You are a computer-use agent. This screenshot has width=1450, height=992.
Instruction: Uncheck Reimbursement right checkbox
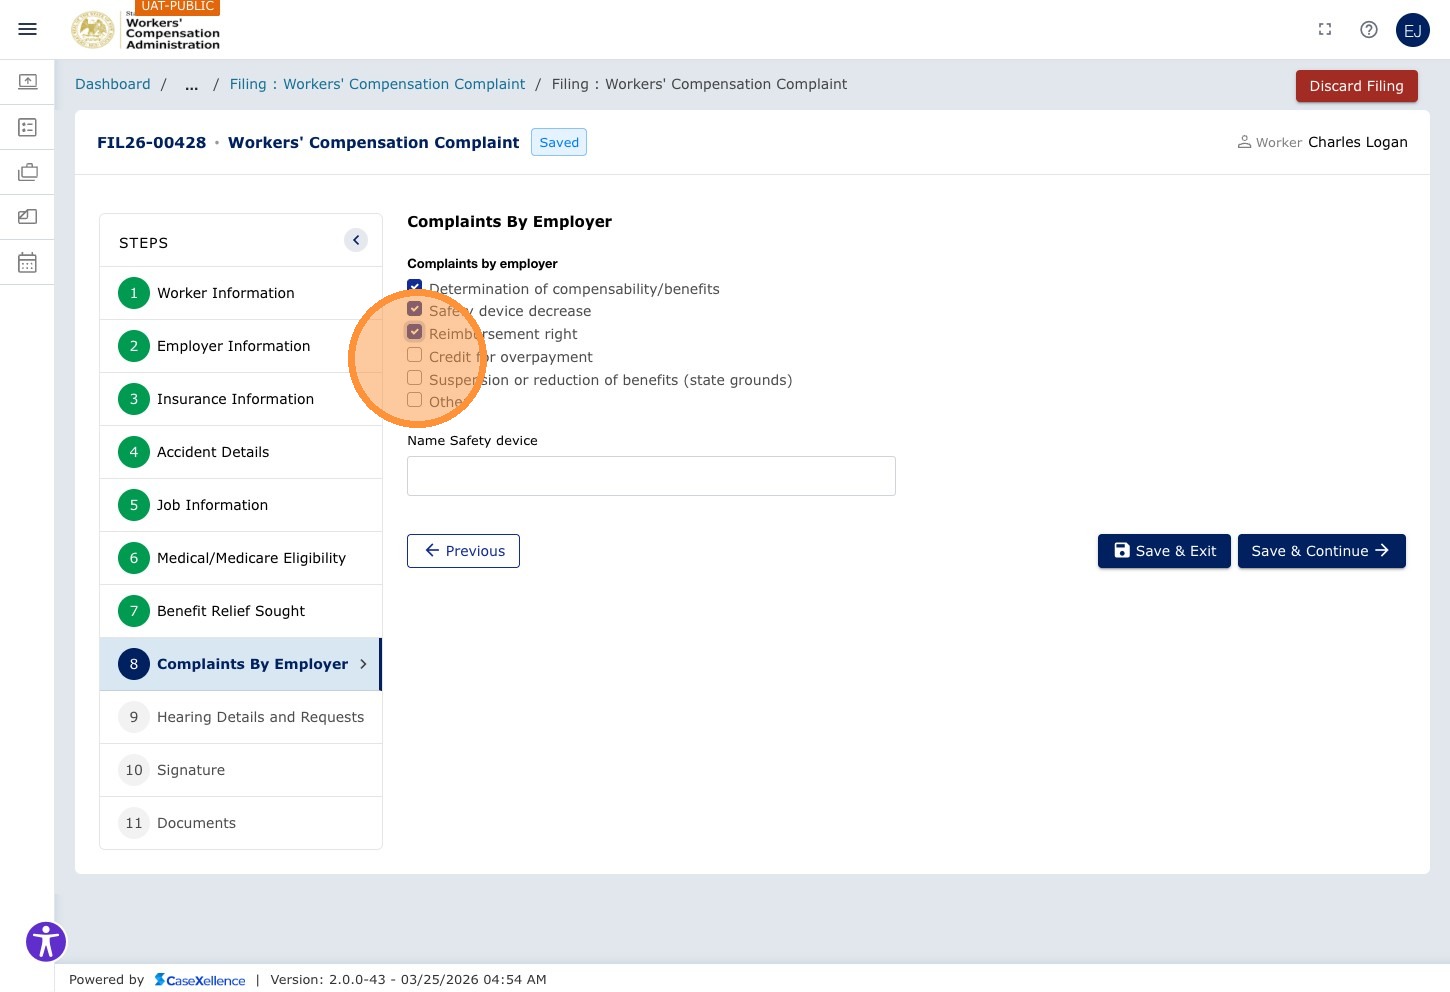pos(414,332)
